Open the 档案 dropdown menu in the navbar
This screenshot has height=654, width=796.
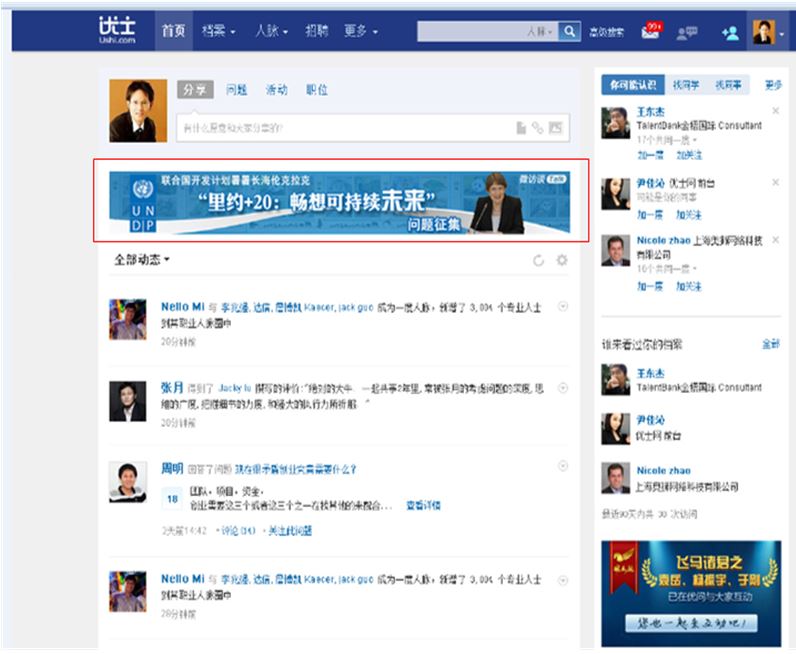click(218, 32)
